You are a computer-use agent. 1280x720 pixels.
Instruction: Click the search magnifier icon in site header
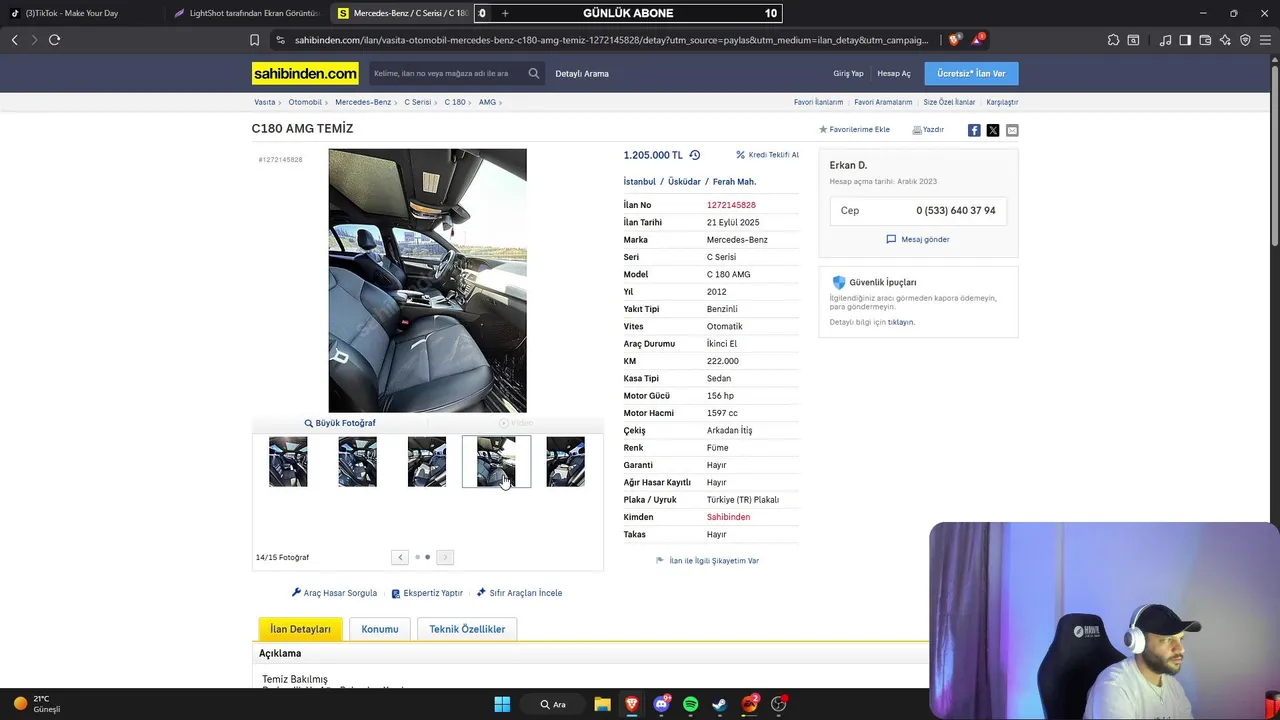click(x=534, y=73)
